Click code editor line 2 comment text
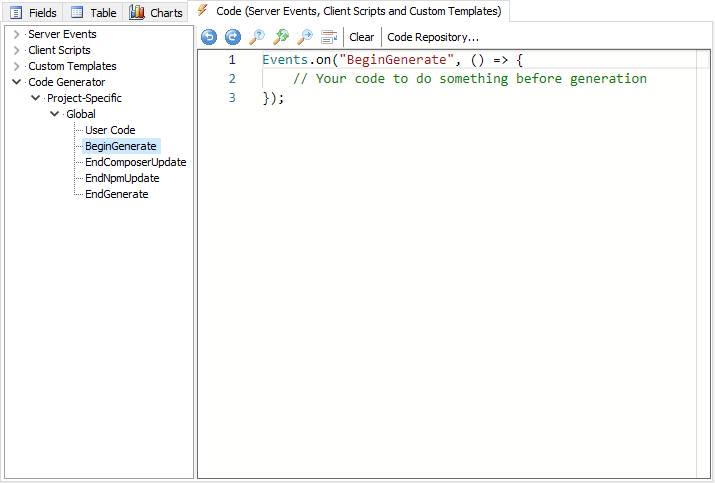The image size is (715, 483). [x=470, y=79]
